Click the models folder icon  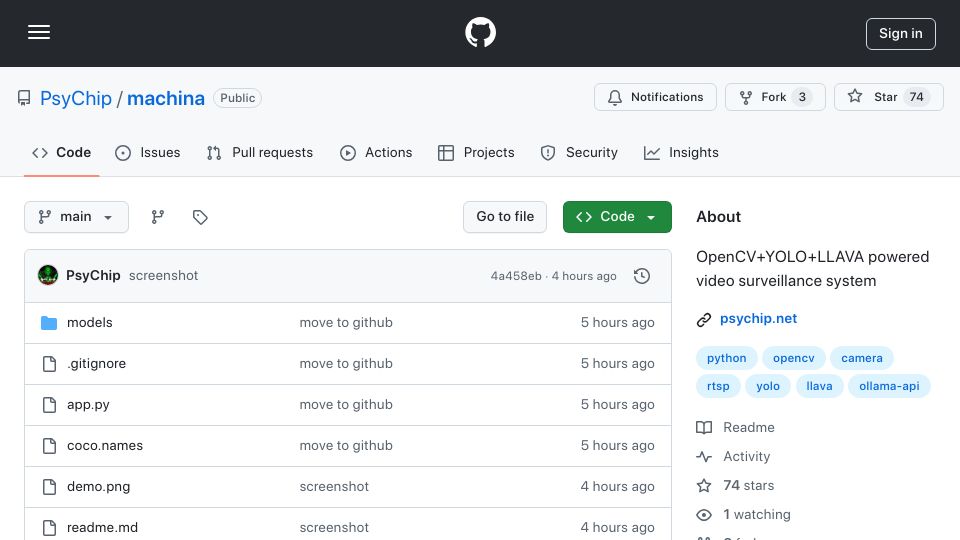(49, 323)
